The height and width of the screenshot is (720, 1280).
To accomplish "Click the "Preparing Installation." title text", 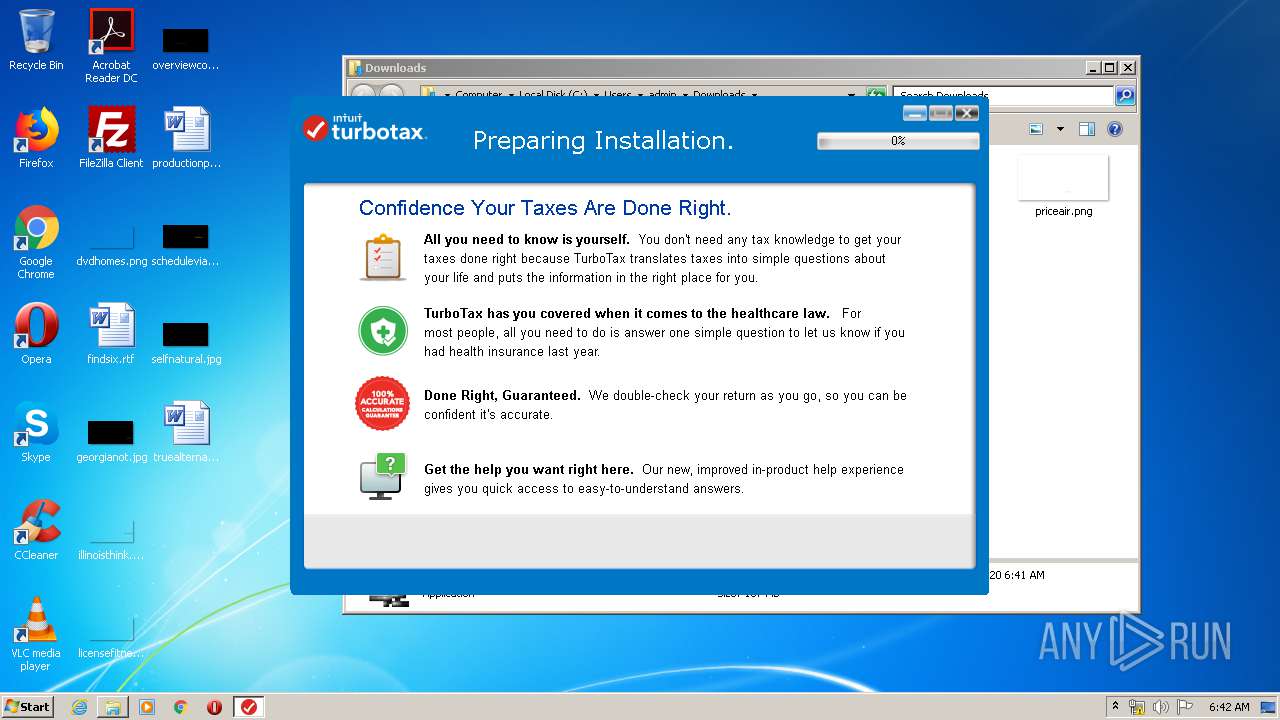I will tap(603, 141).
